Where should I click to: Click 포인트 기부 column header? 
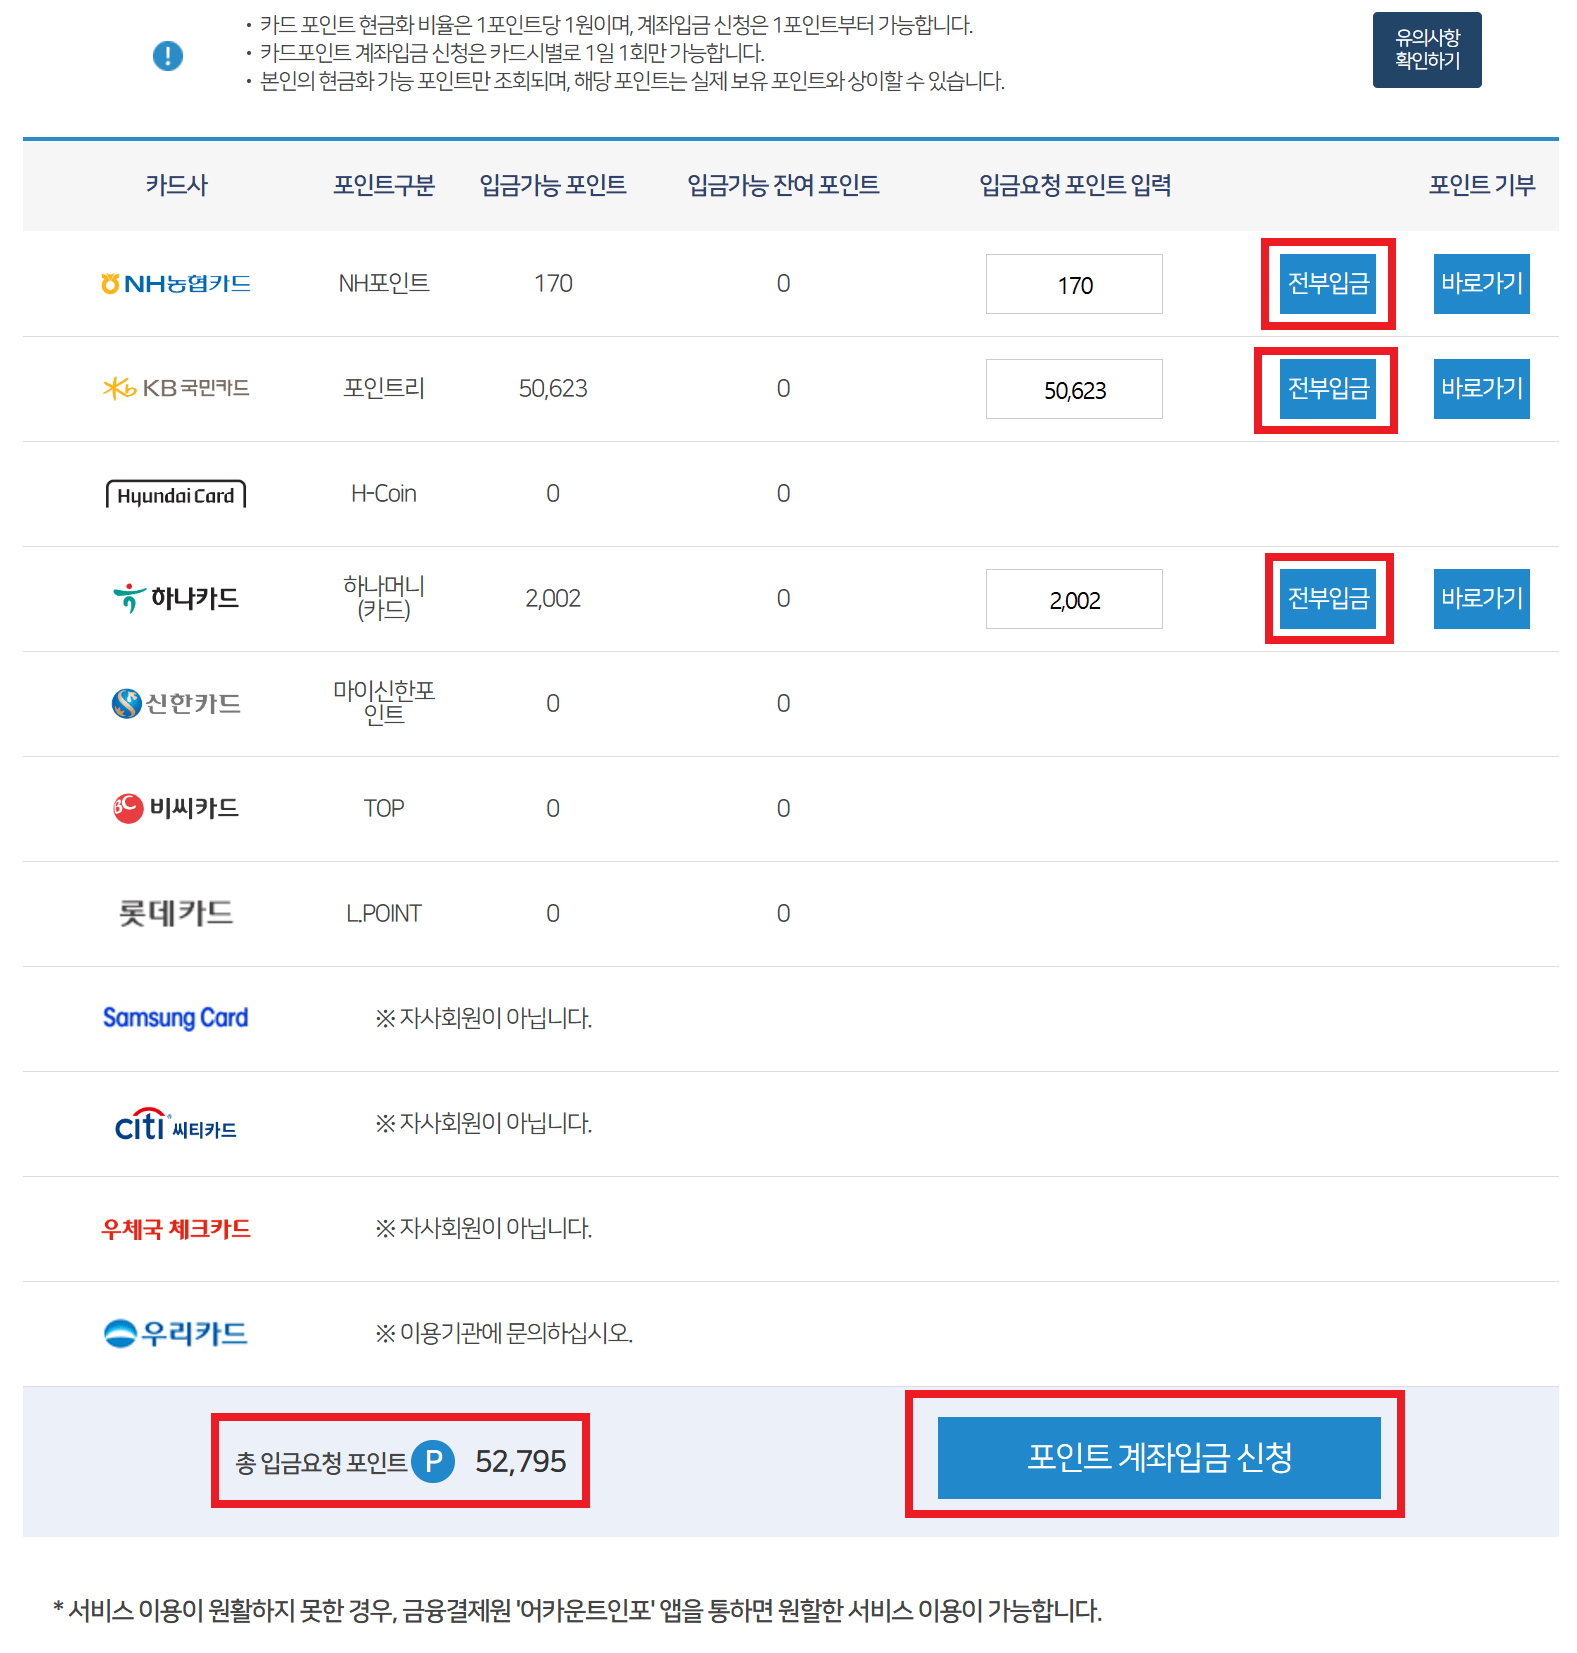pos(1482,185)
